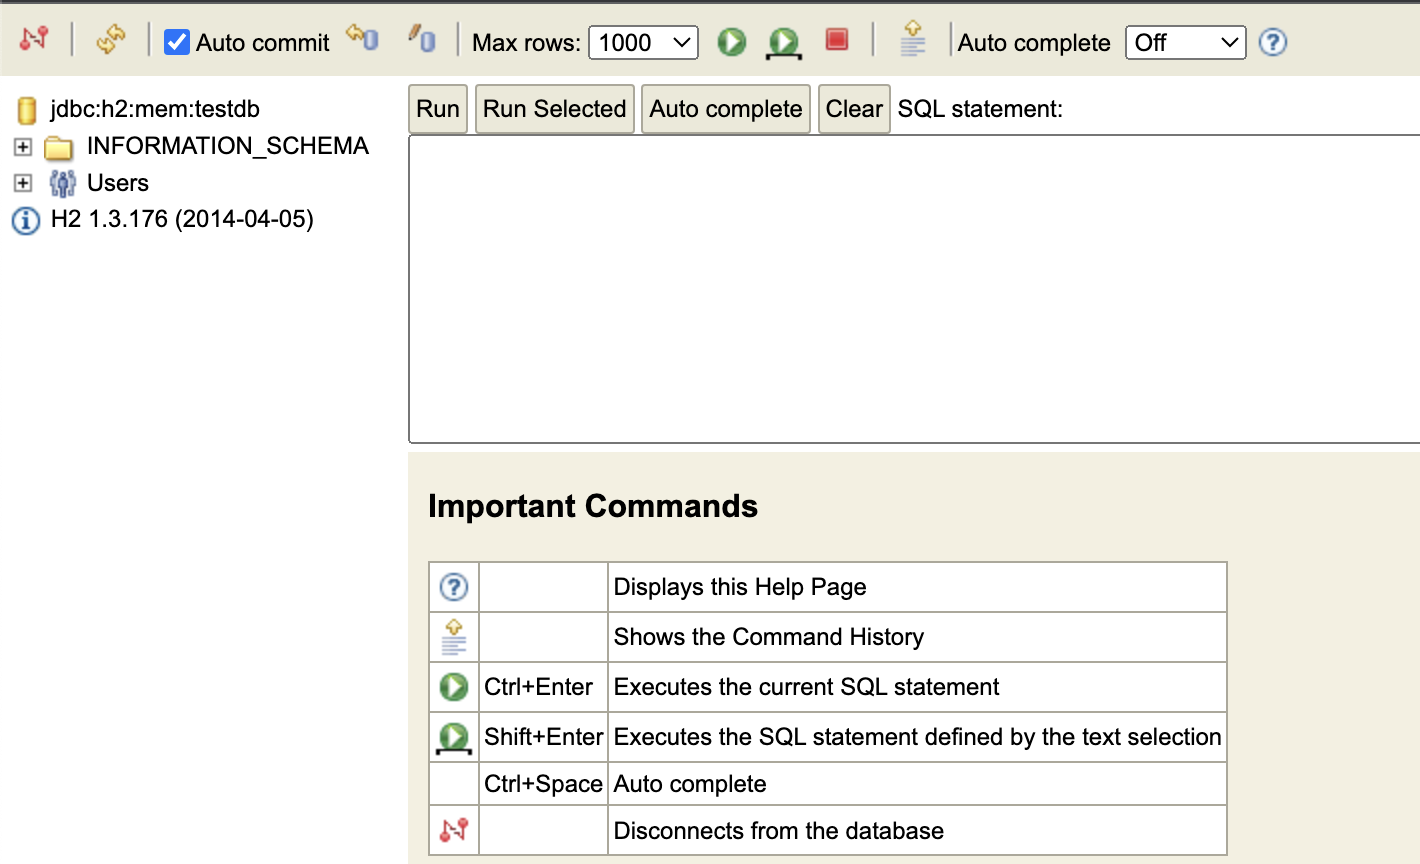The height and width of the screenshot is (864, 1420).
Task: Expand the Users tree node
Action: click(x=23, y=183)
